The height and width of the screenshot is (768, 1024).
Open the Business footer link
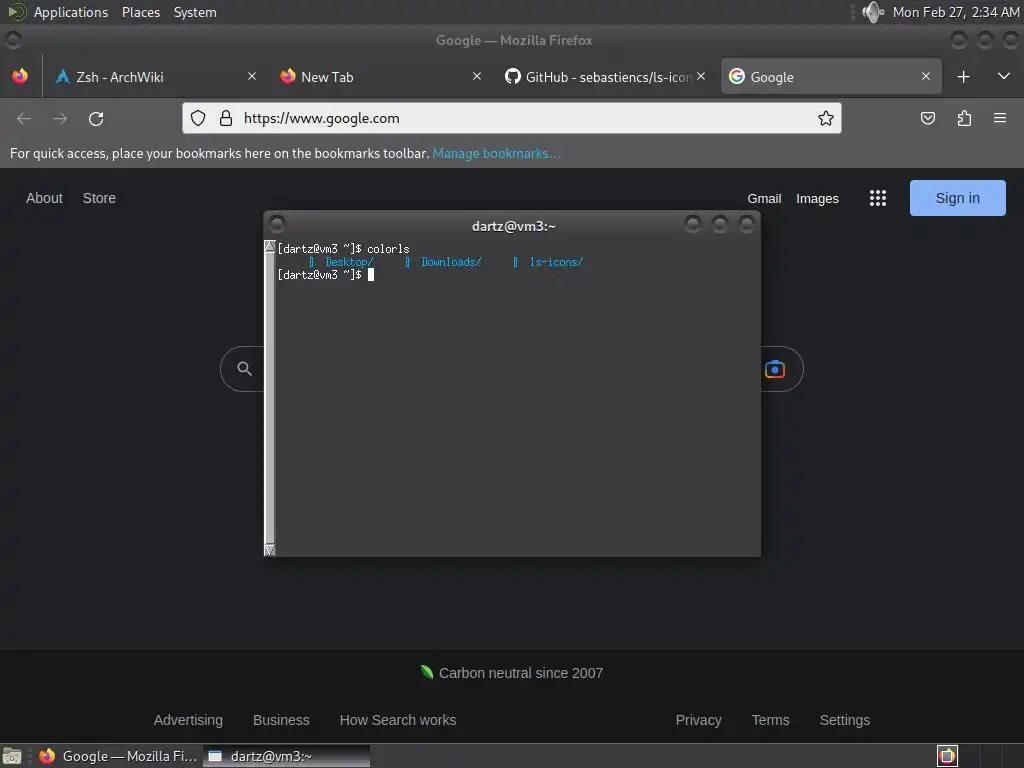[281, 720]
